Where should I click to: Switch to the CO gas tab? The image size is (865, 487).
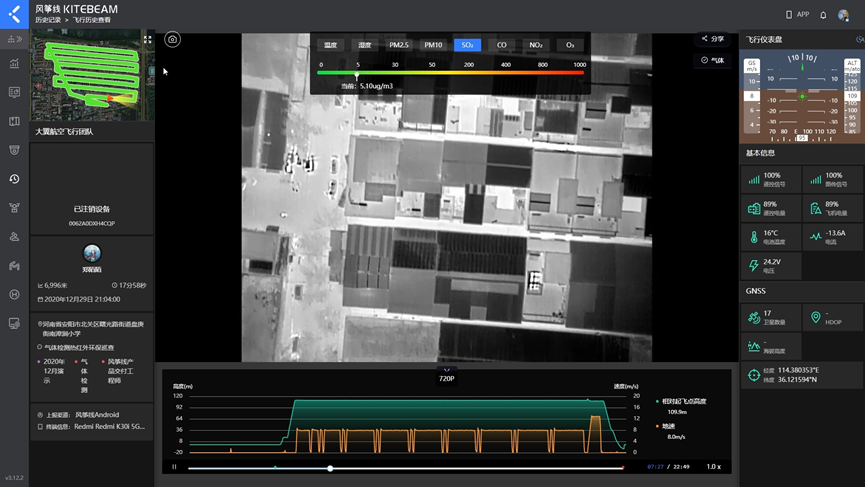[502, 45]
